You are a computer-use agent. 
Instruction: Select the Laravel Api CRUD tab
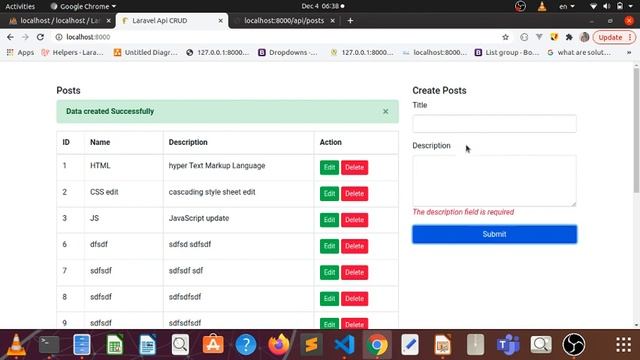point(160,20)
